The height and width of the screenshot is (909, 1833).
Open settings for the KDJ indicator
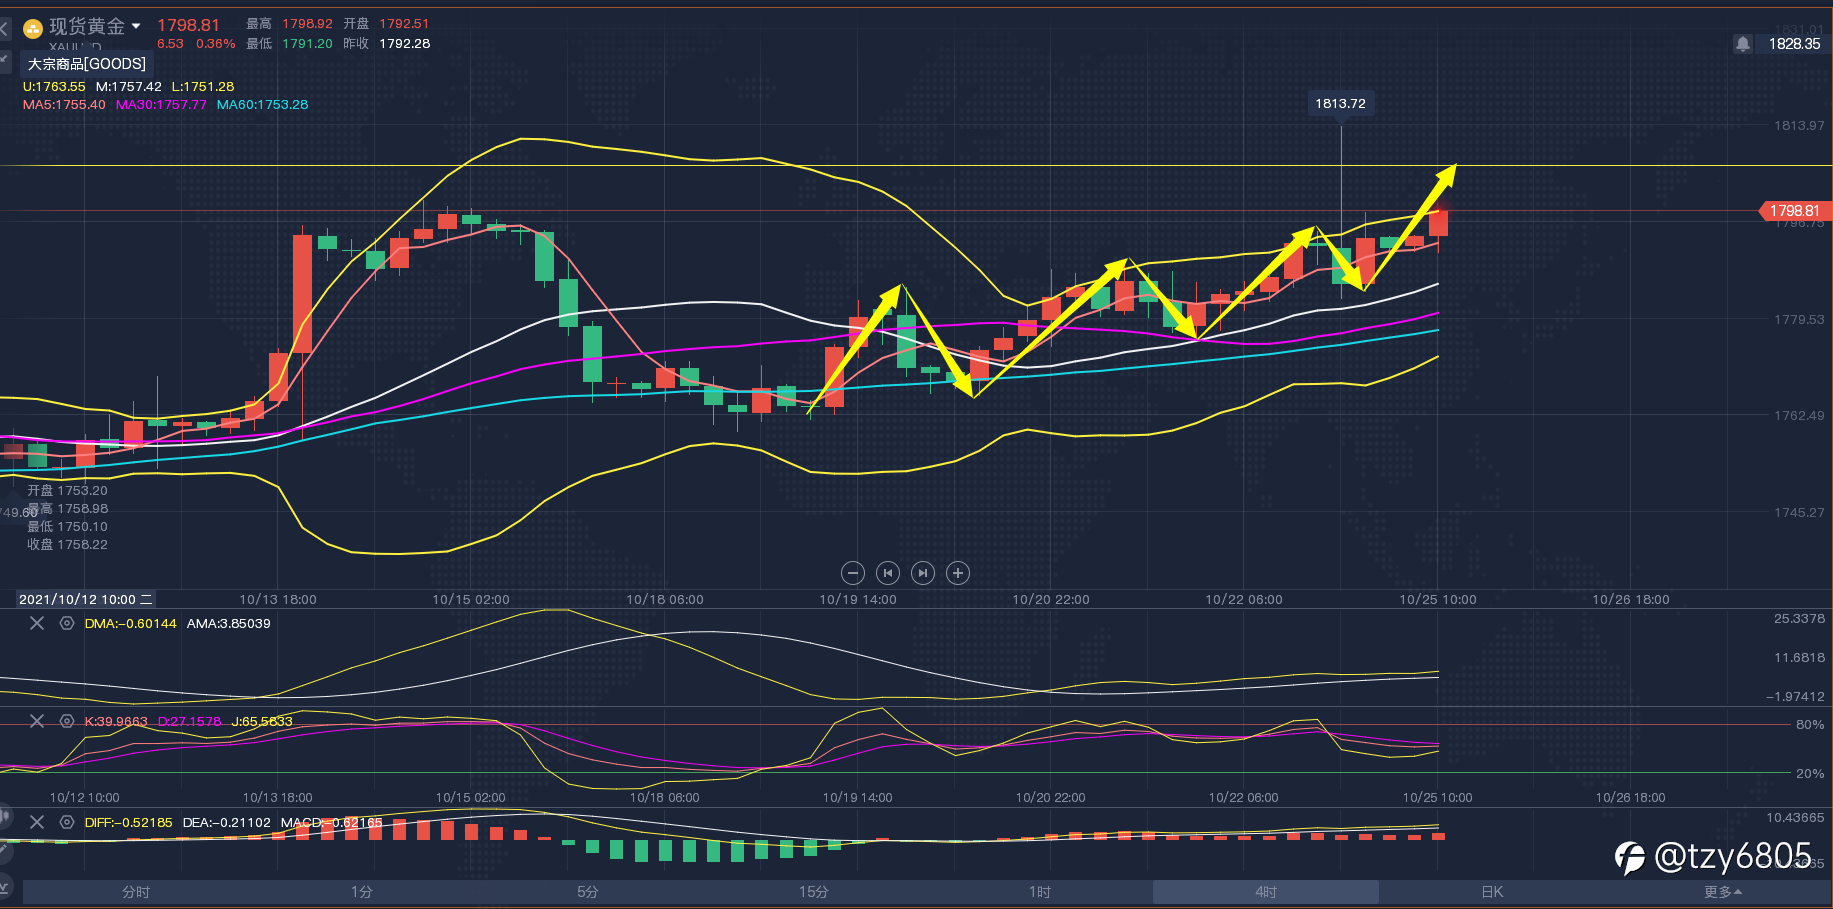67,721
